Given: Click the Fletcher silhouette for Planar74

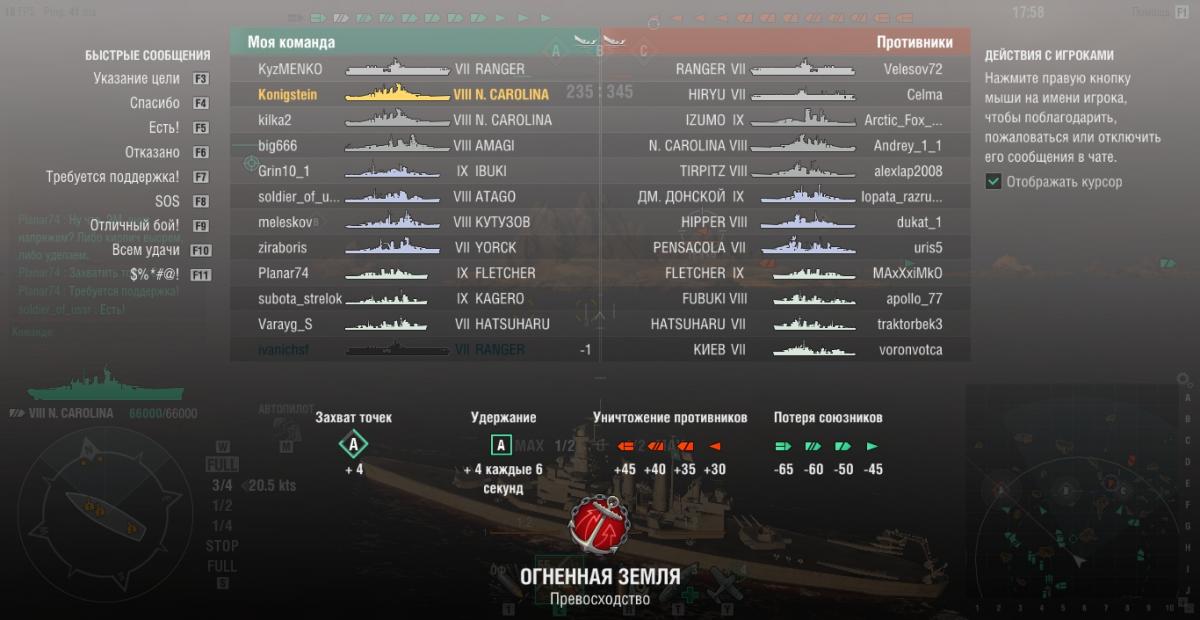Looking at the screenshot, I should point(394,273).
